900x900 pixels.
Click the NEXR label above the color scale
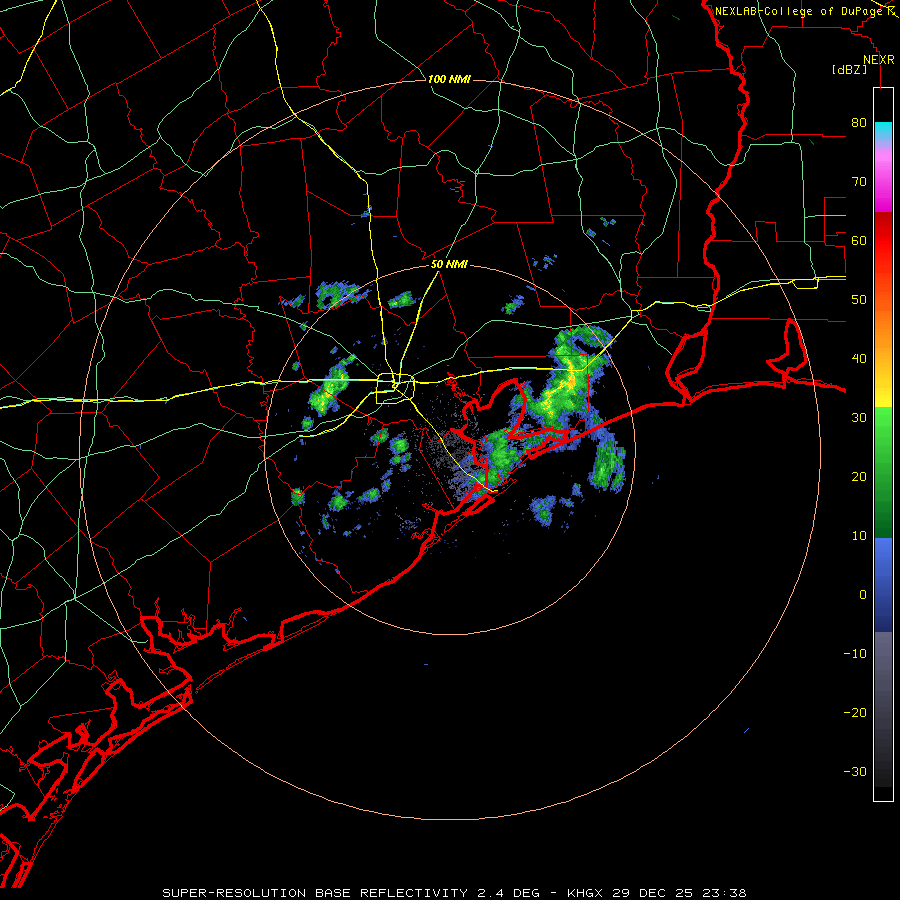click(879, 60)
